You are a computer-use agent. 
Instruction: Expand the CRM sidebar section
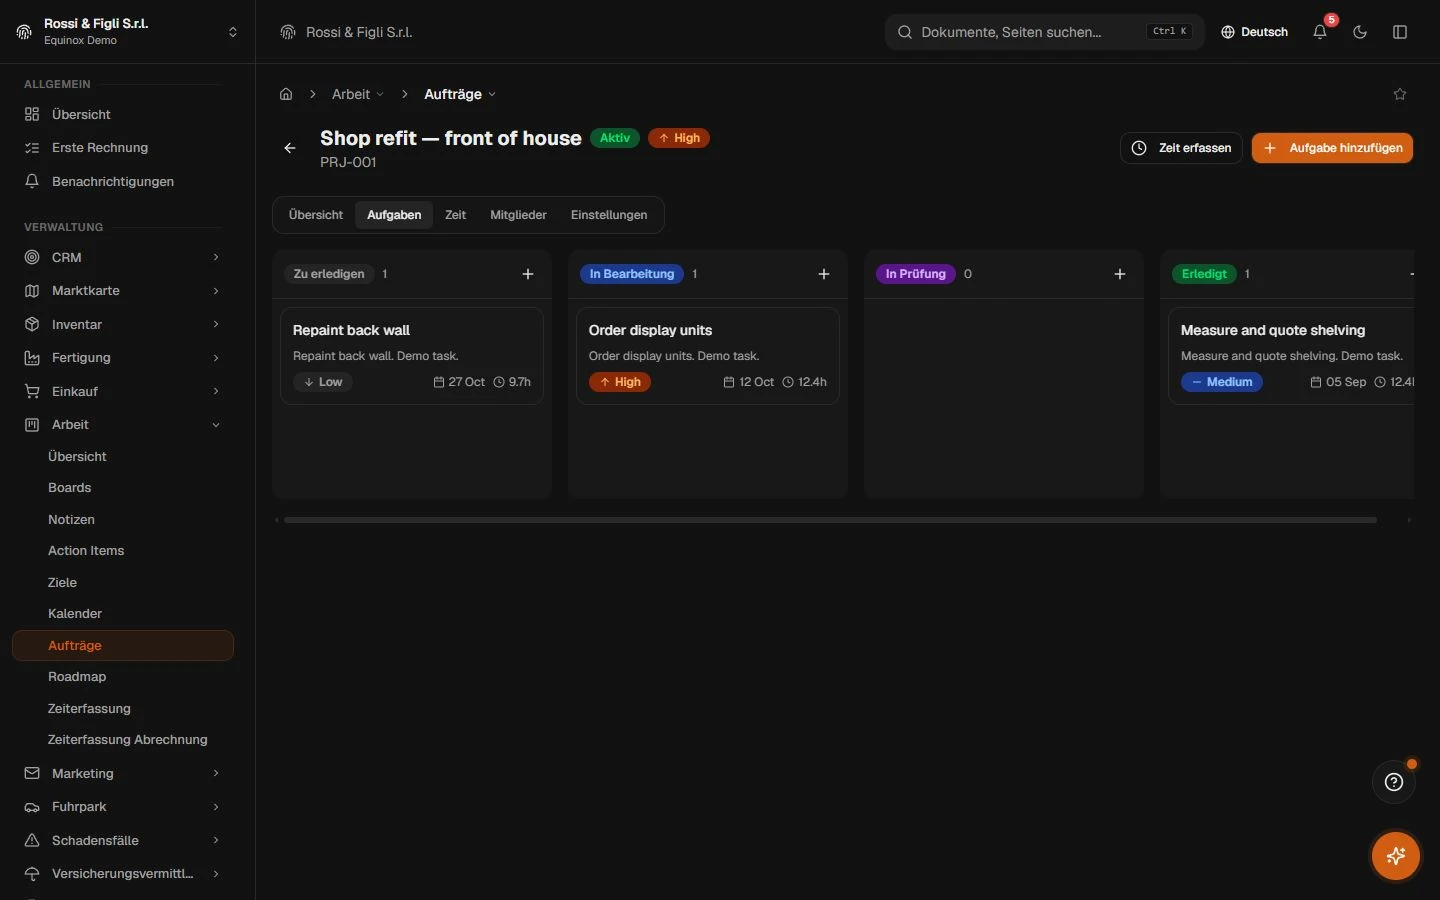pyautogui.click(x=123, y=257)
